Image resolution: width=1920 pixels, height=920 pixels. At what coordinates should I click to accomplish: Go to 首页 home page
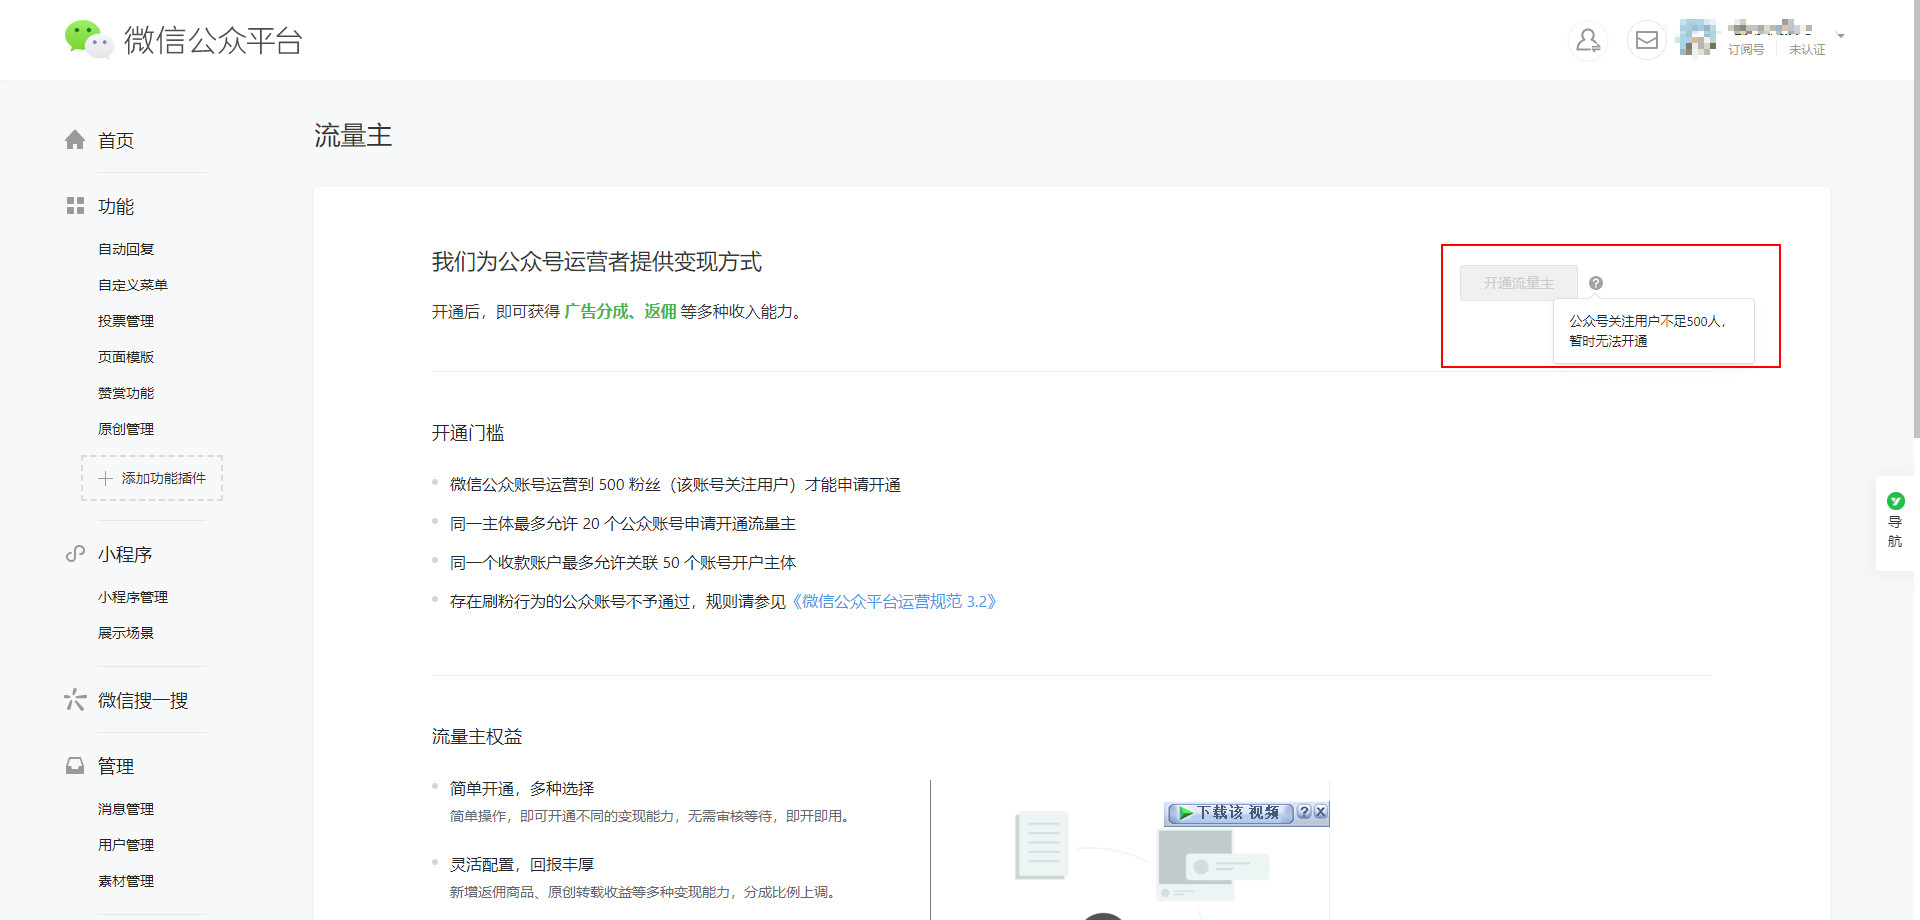pyautogui.click(x=116, y=141)
